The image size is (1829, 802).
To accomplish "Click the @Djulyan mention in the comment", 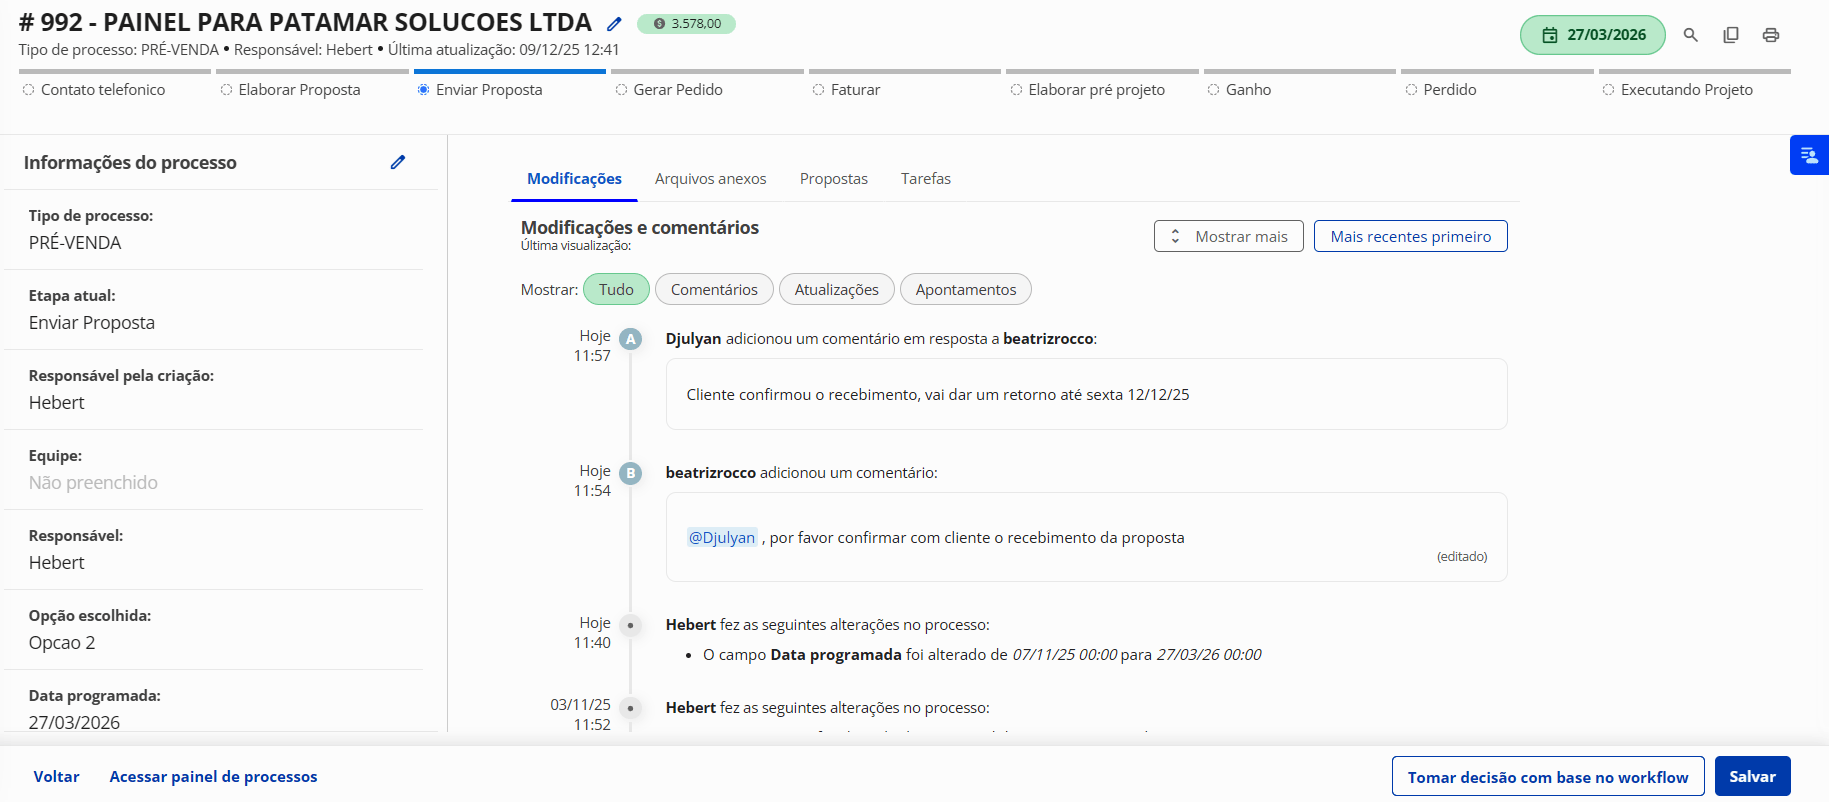I will 721,538.
